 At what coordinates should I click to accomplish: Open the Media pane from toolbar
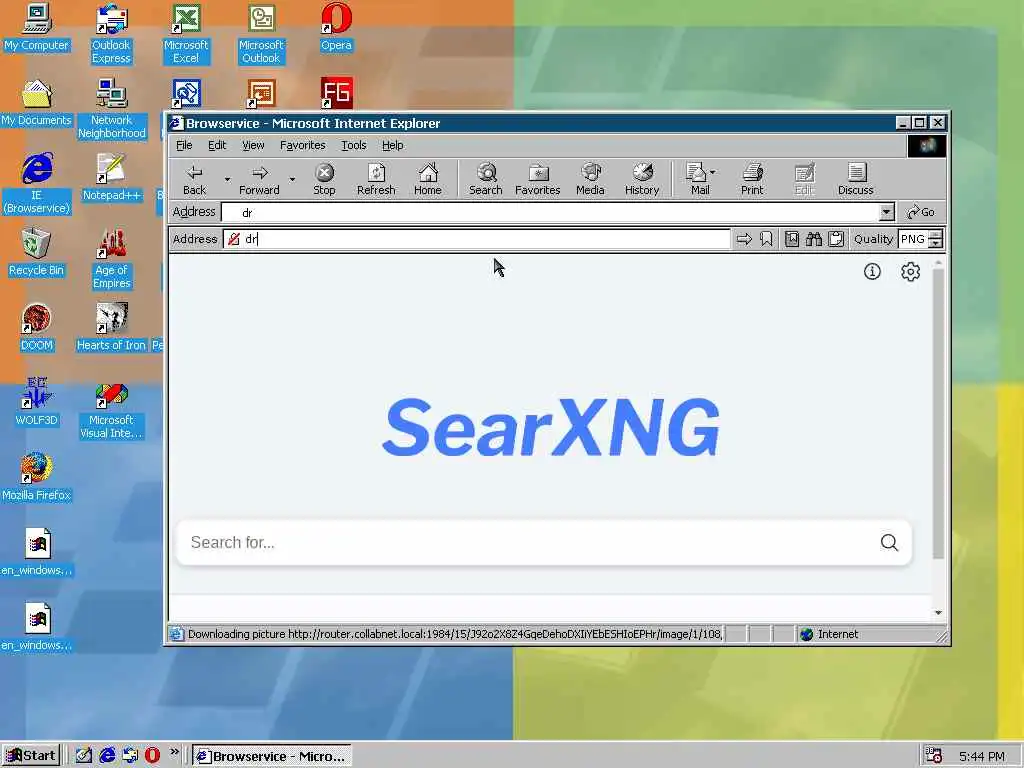point(590,179)
